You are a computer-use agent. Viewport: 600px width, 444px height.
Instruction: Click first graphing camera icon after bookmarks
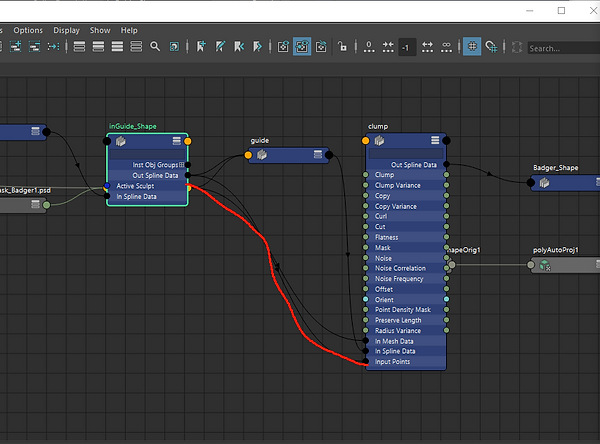pos(283,47)
